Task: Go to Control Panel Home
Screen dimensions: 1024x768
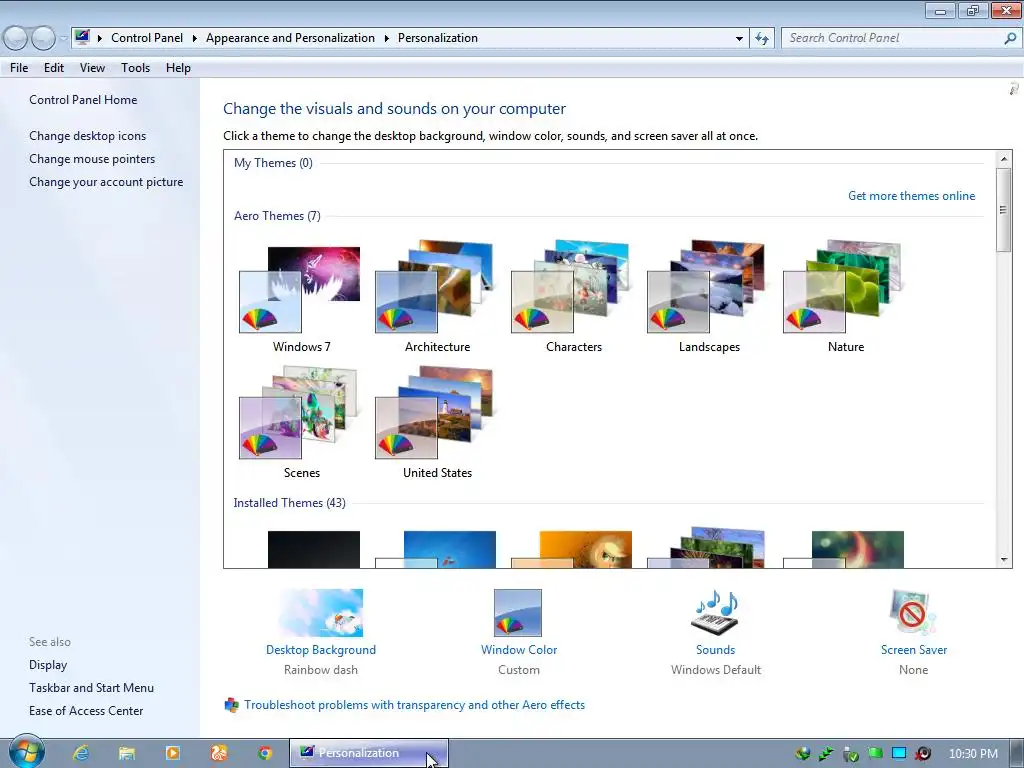Action: tap(83, 100)
